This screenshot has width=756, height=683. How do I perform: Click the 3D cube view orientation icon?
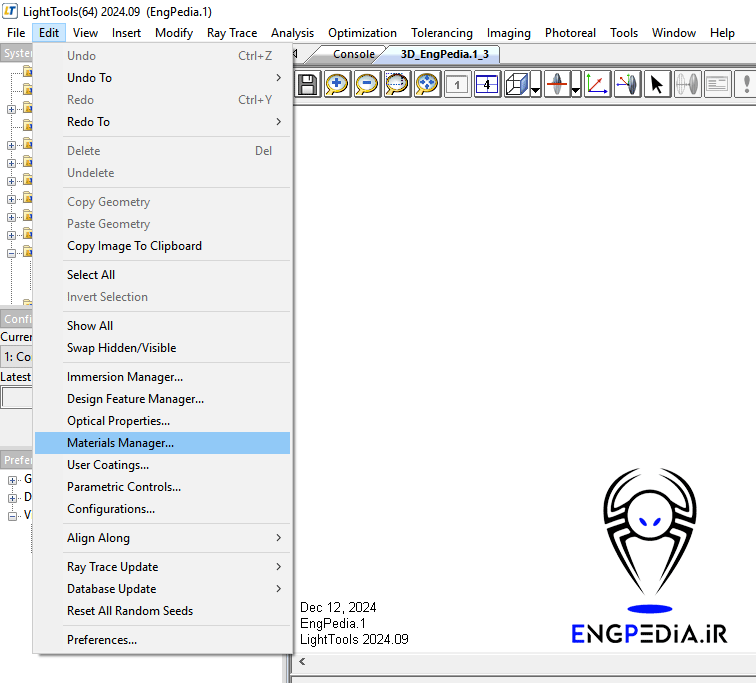click(x=517, y=85)
